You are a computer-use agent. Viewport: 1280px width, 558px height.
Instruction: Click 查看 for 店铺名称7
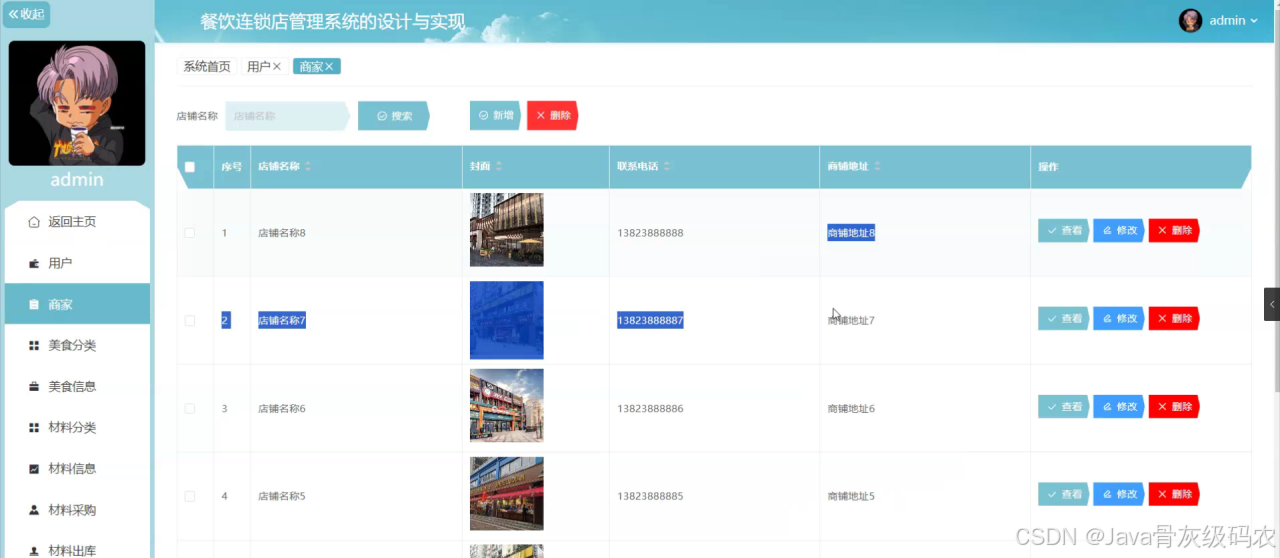coord(1064,319)
